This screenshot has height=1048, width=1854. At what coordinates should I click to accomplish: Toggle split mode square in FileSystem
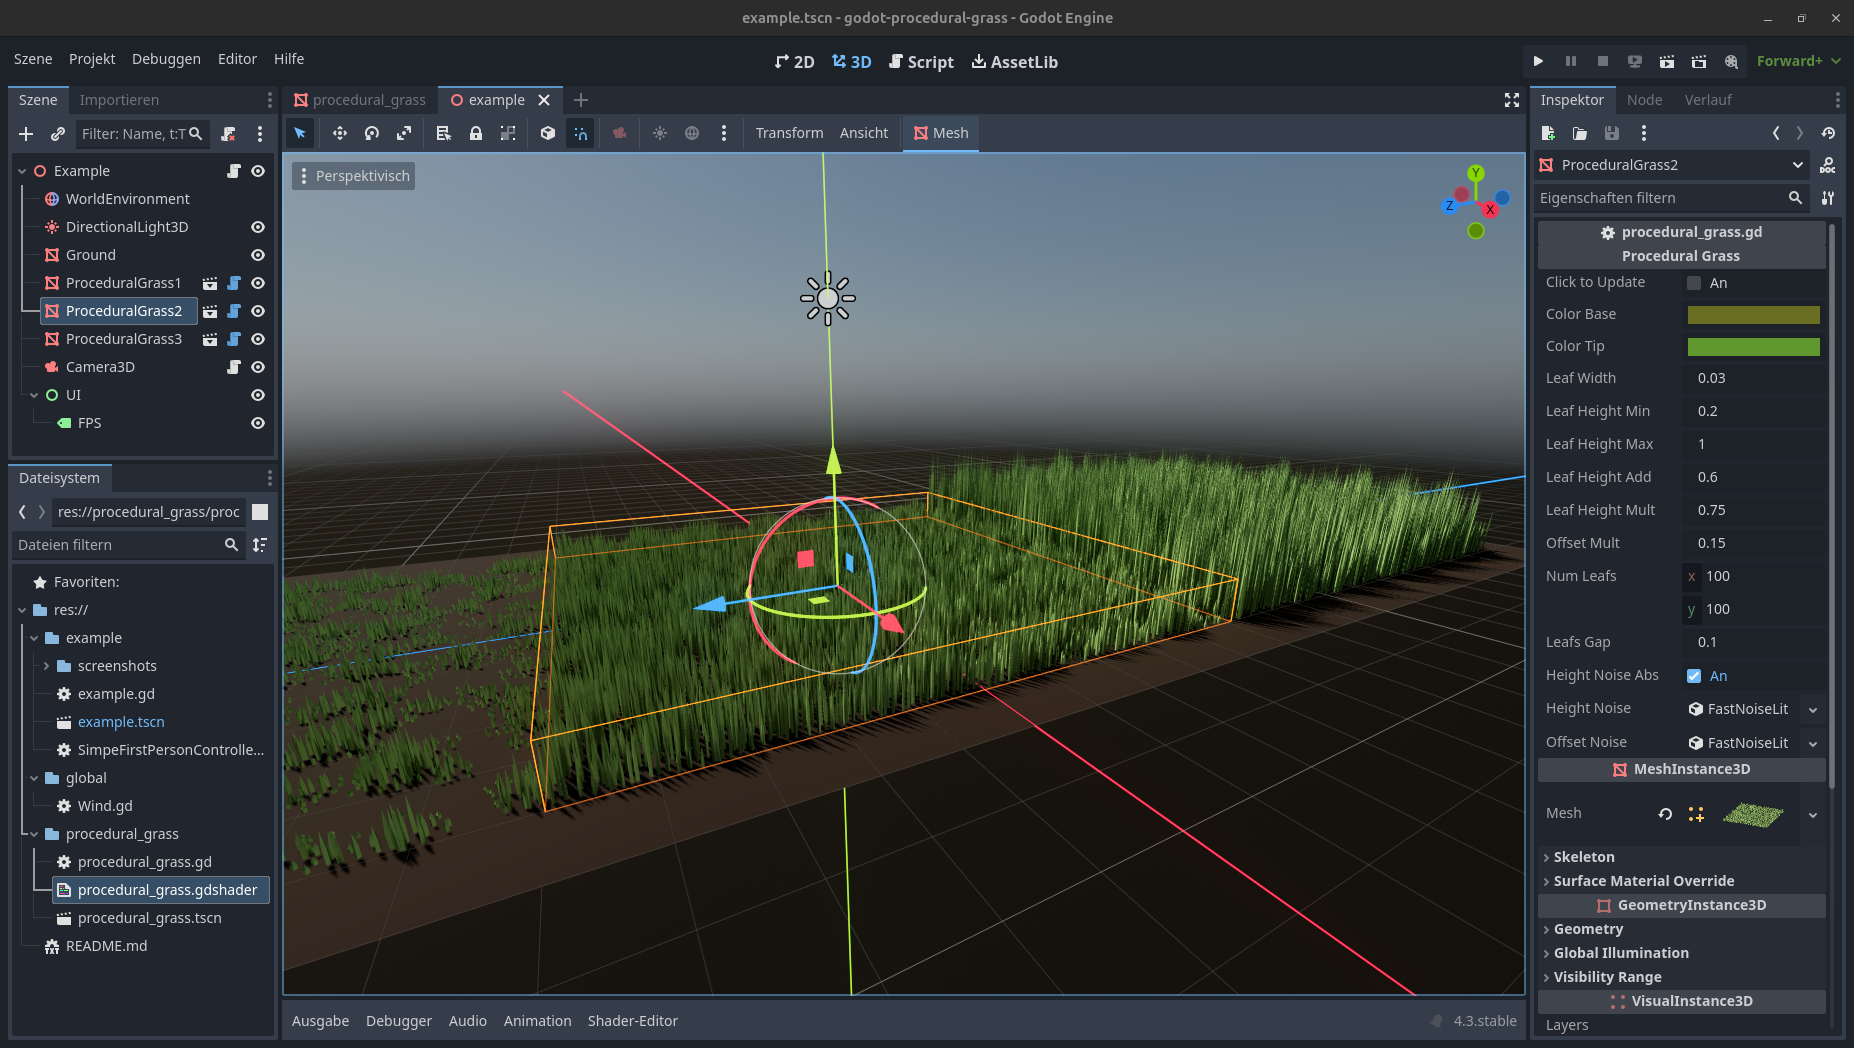click(x=260, y=512)
